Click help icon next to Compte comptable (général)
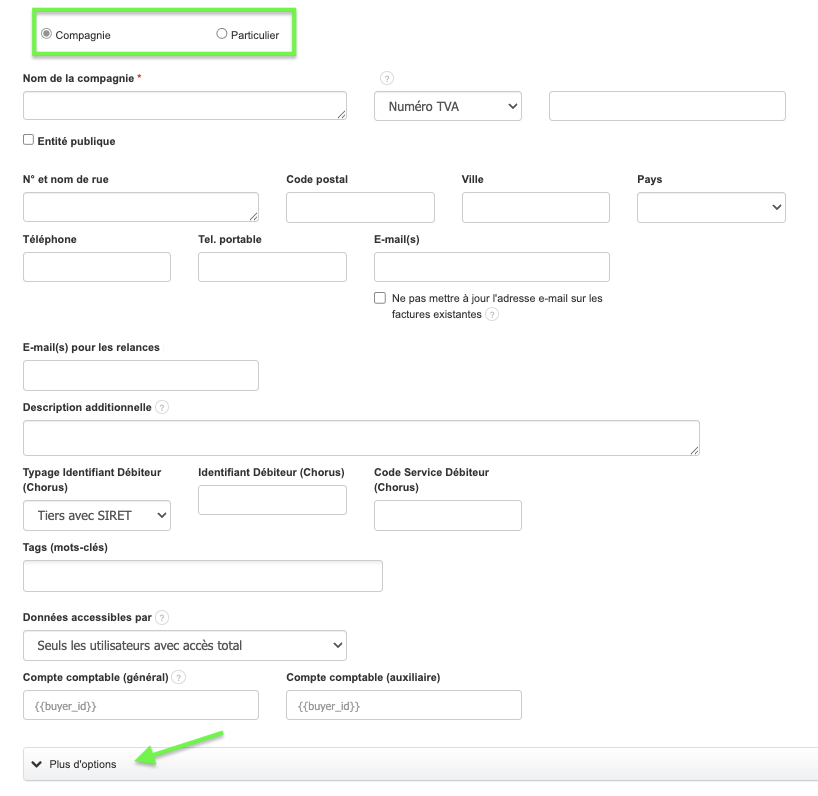The width and height of the screenshot is (818, 796). tap(179, 678)
